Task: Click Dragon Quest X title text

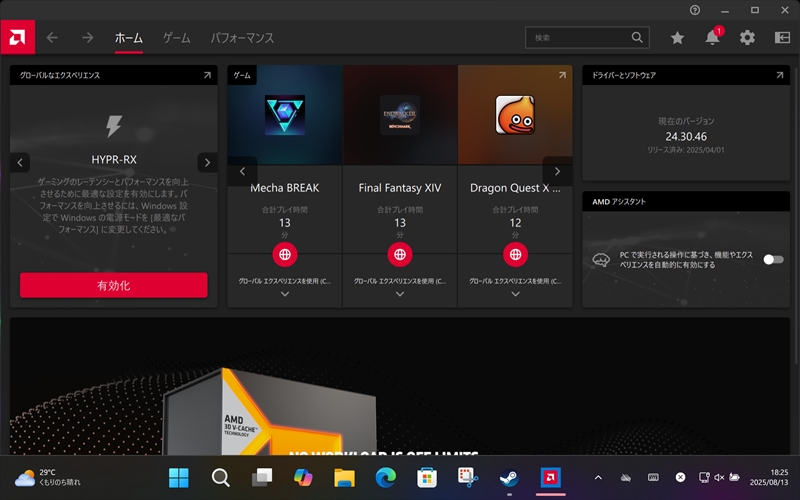Action: click(515, 188)
